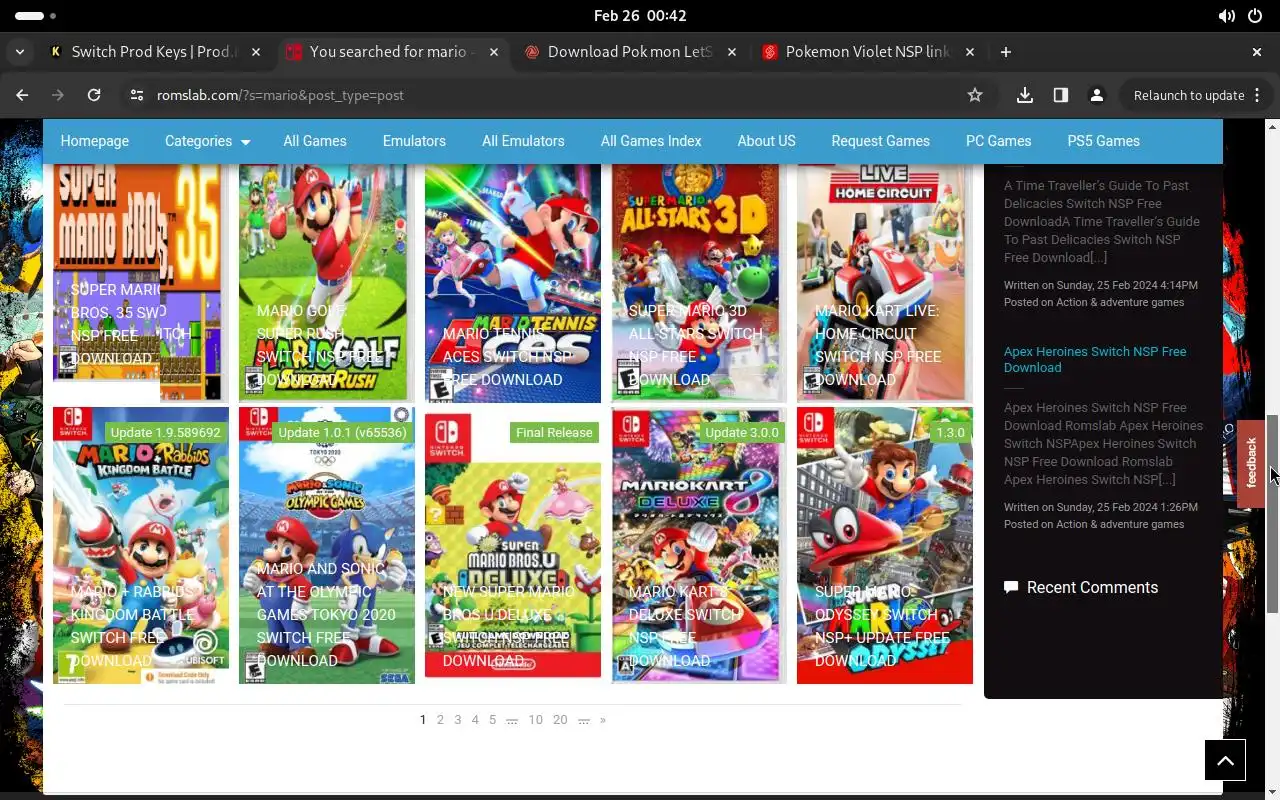The width and height of the screenshot is (1280, 800).
Task: Open Super Mario 3D All-Stars thumbnail
Action: (x=698, y=283)
